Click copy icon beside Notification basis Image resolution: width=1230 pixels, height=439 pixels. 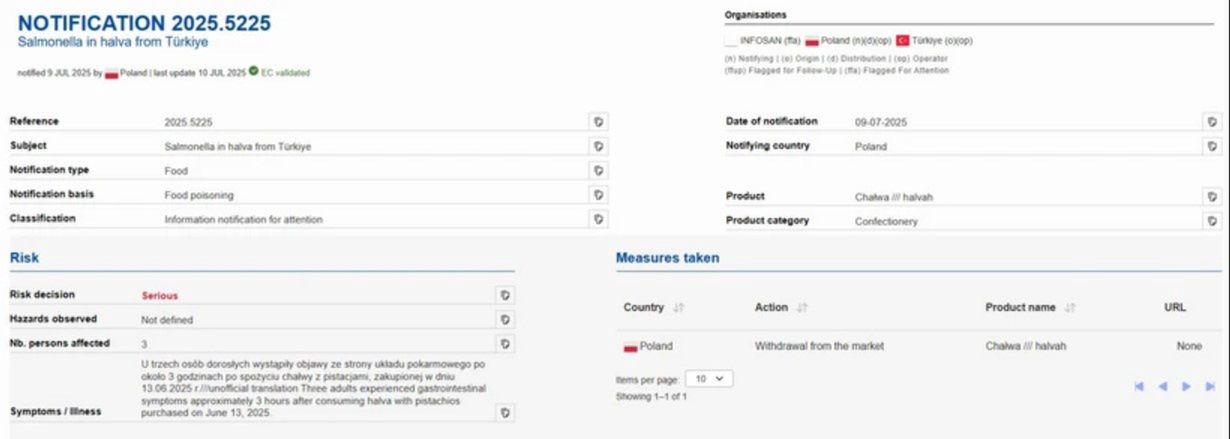pyautogui.click(x=598, y=194)
